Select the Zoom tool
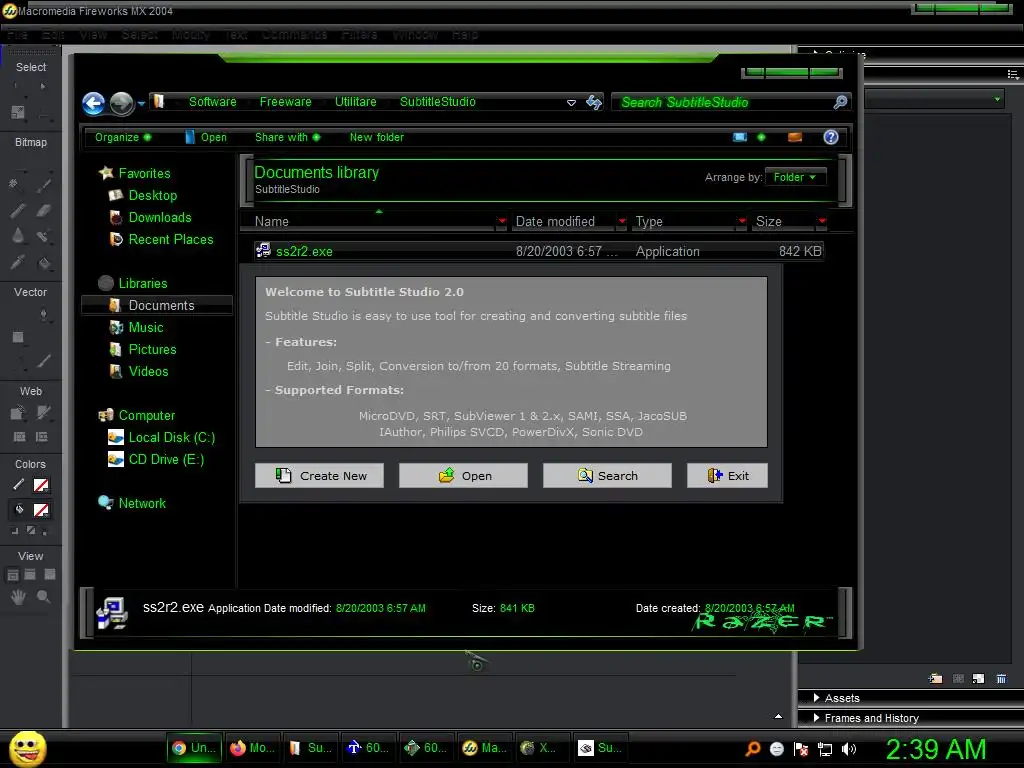 click(x=44, y=596)
